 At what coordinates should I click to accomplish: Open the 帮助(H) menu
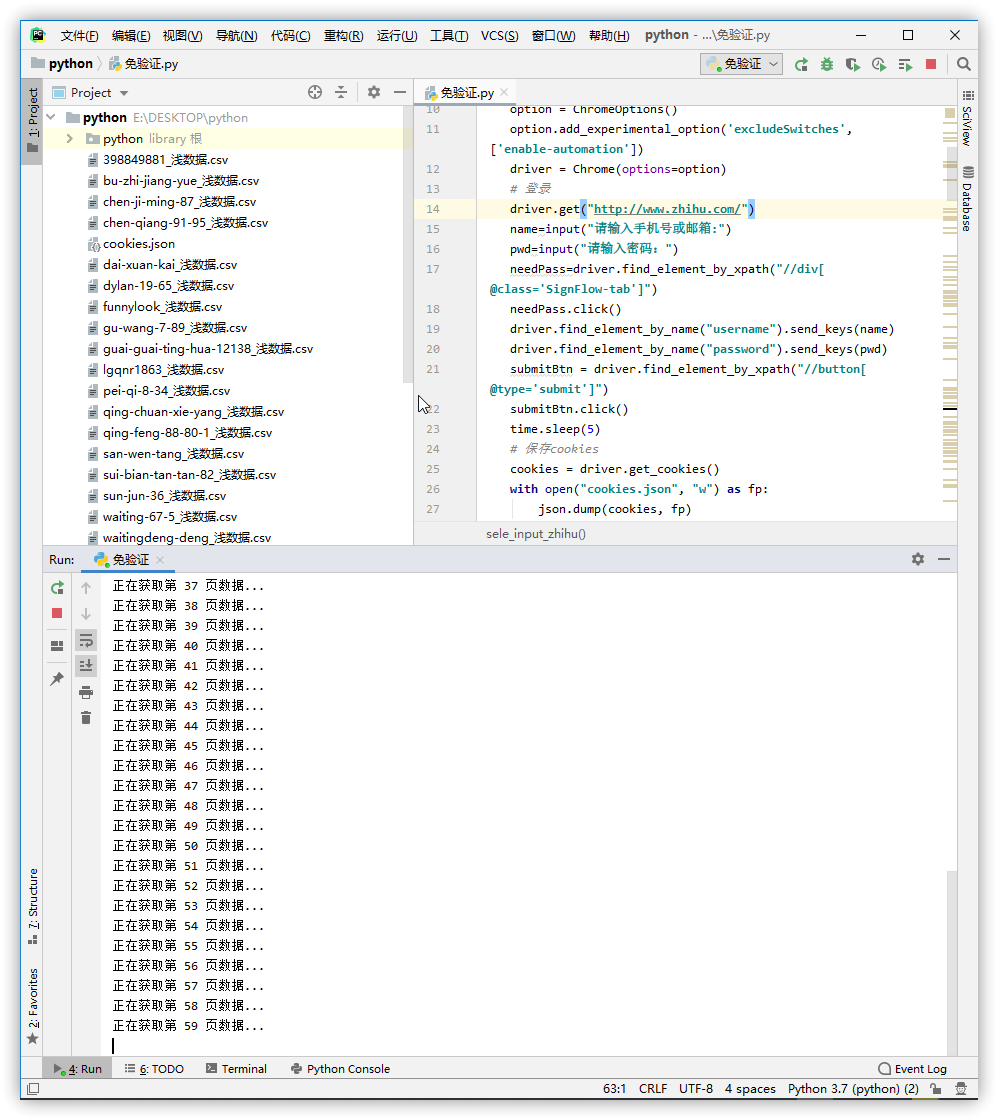click(609, 36)
